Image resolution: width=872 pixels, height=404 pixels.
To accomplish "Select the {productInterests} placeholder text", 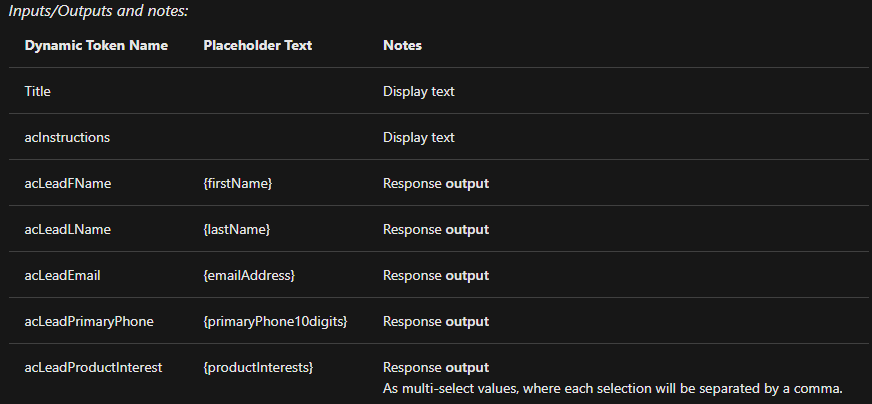I will click(x=259, y=368).
